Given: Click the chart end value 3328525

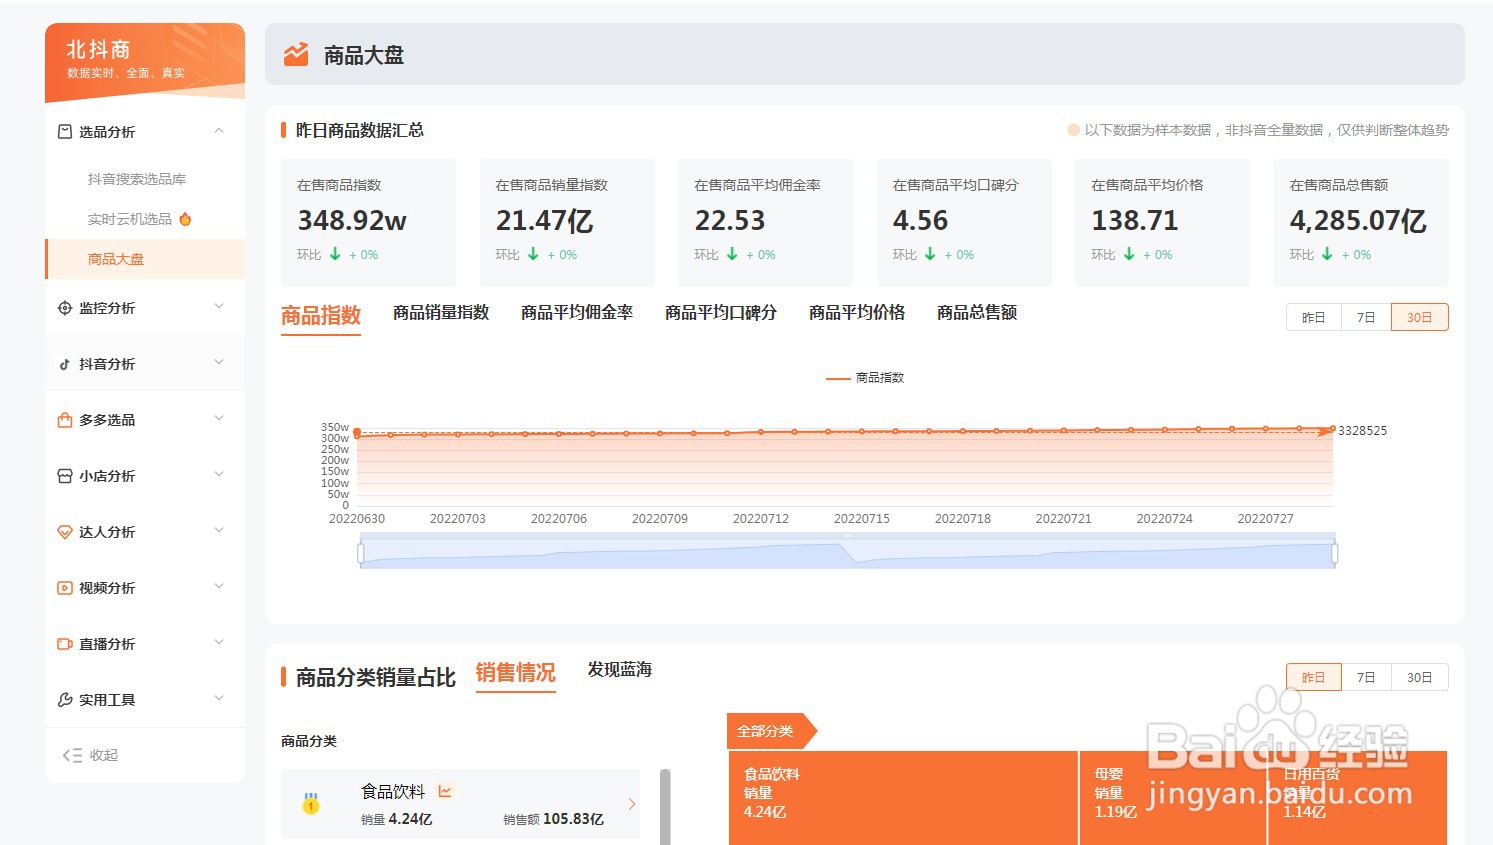Looking at the screenshot, I should coord(1362,431).
